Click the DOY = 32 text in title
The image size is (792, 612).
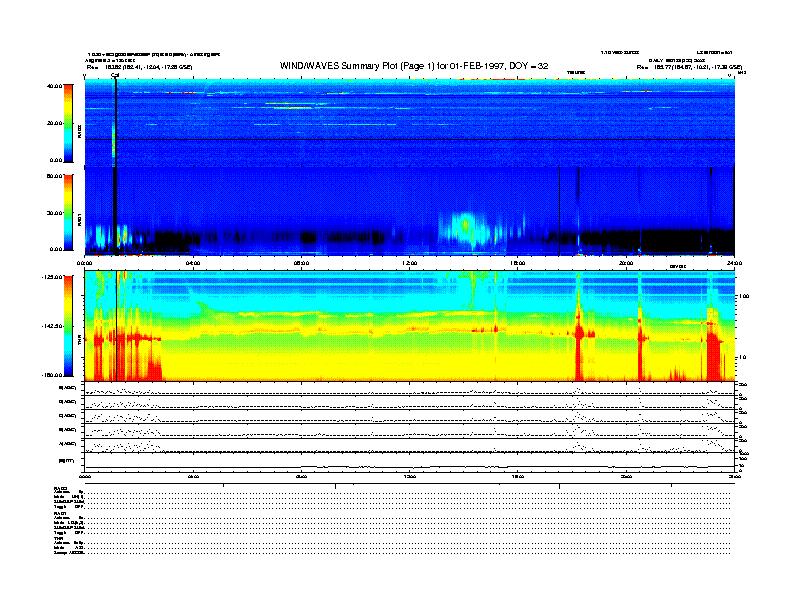click(x=528, y=66)
